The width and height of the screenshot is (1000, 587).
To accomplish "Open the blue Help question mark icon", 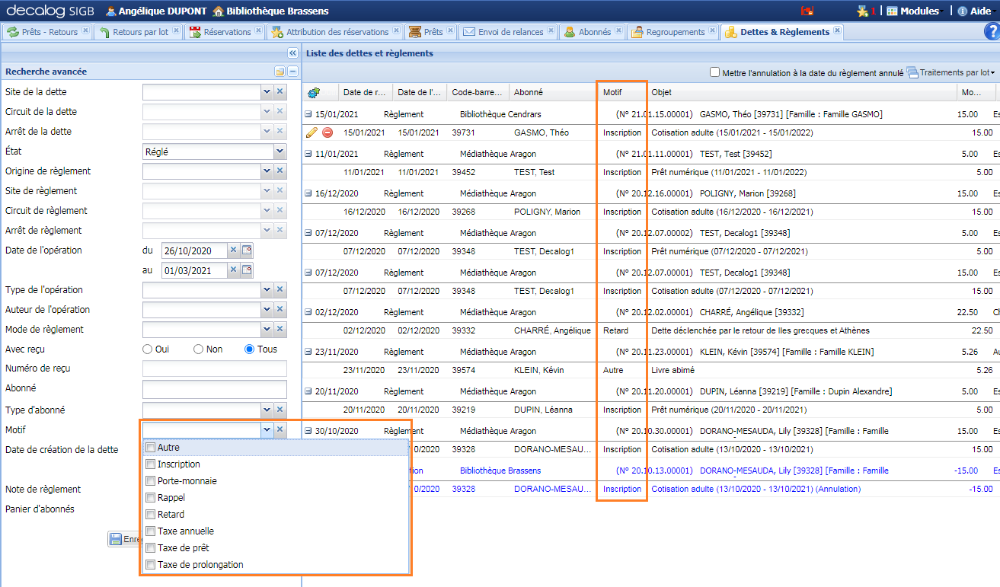I will click(x=991, y=32).
